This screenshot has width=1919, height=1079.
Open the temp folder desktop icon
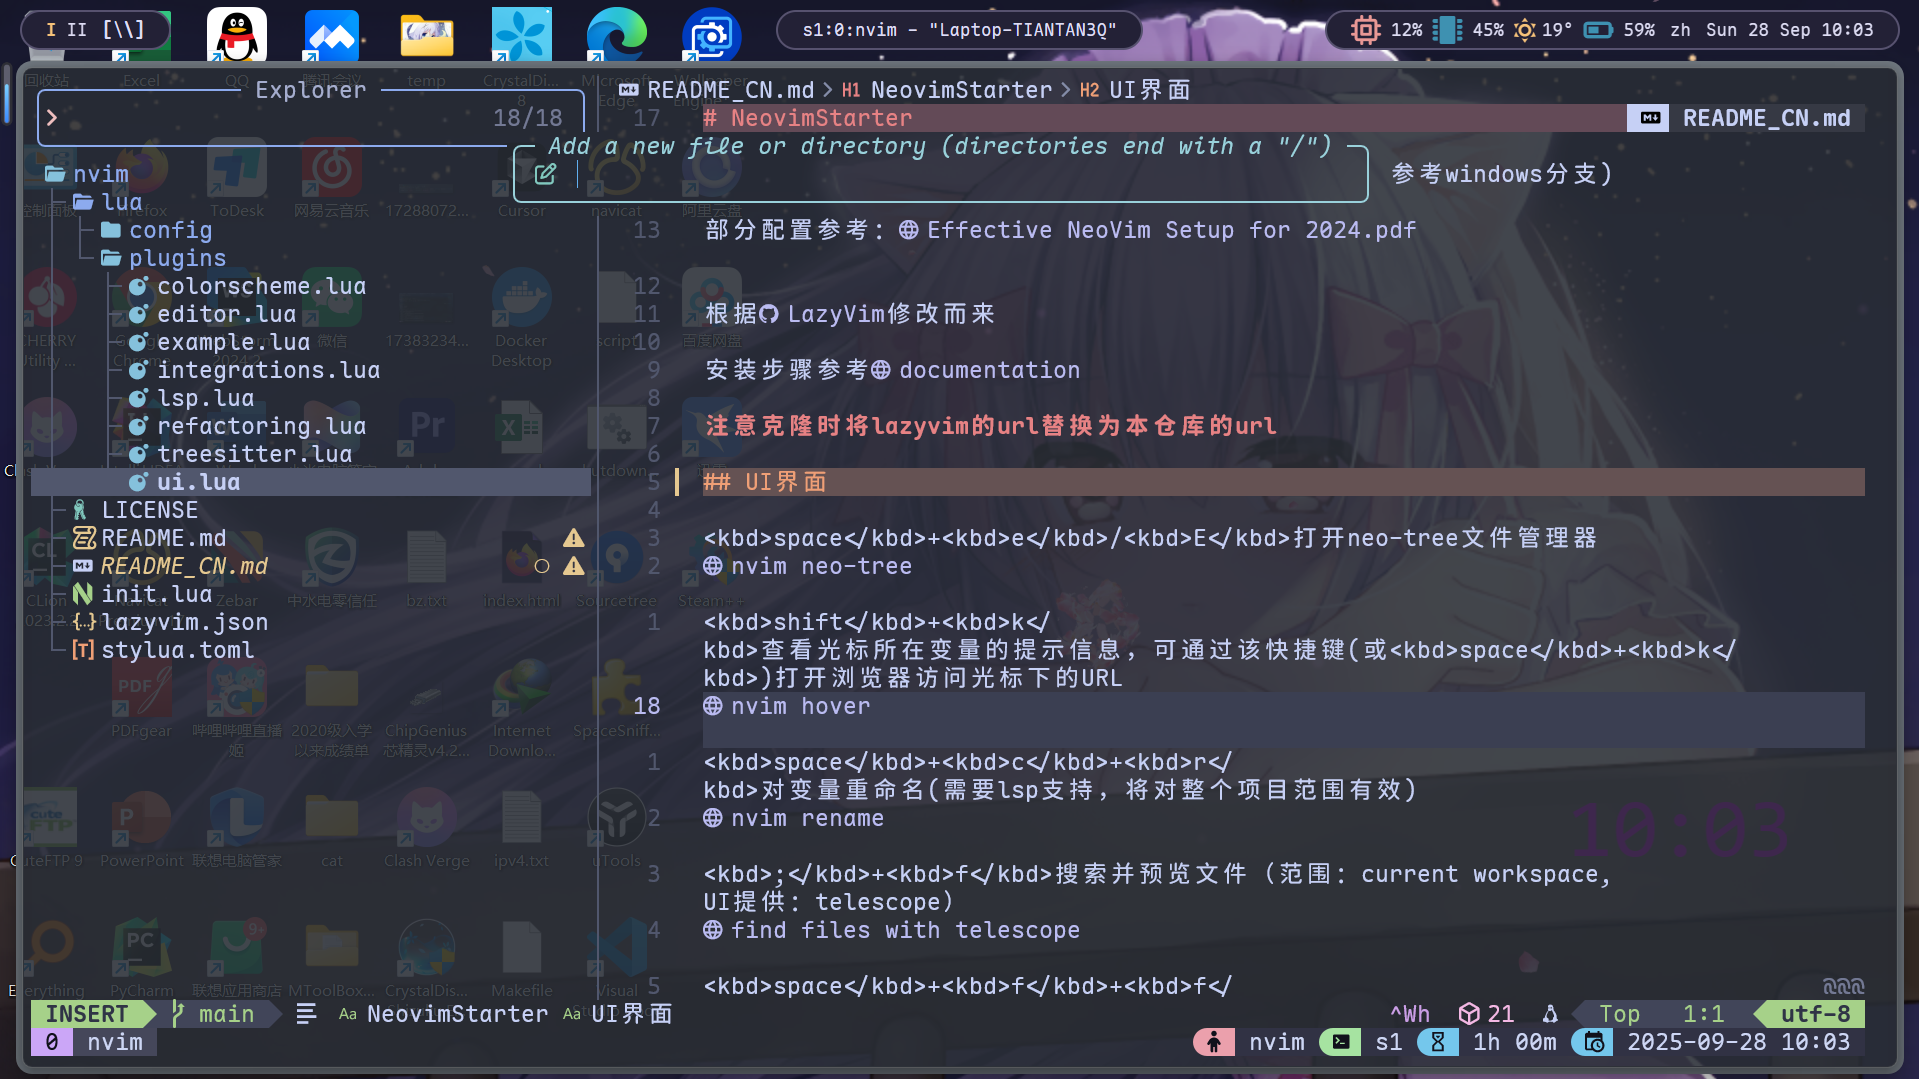[427, 36]
